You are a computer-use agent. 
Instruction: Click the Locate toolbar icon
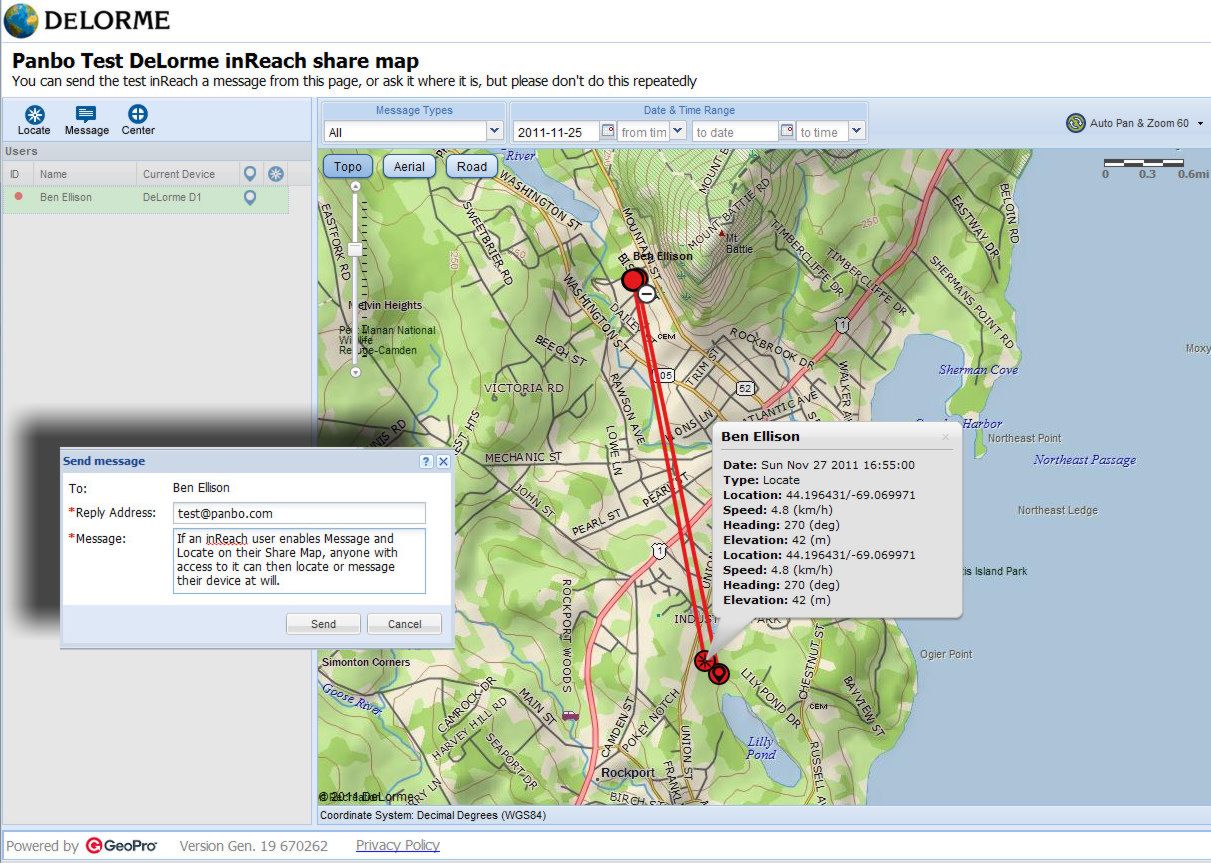coord(34,114)
